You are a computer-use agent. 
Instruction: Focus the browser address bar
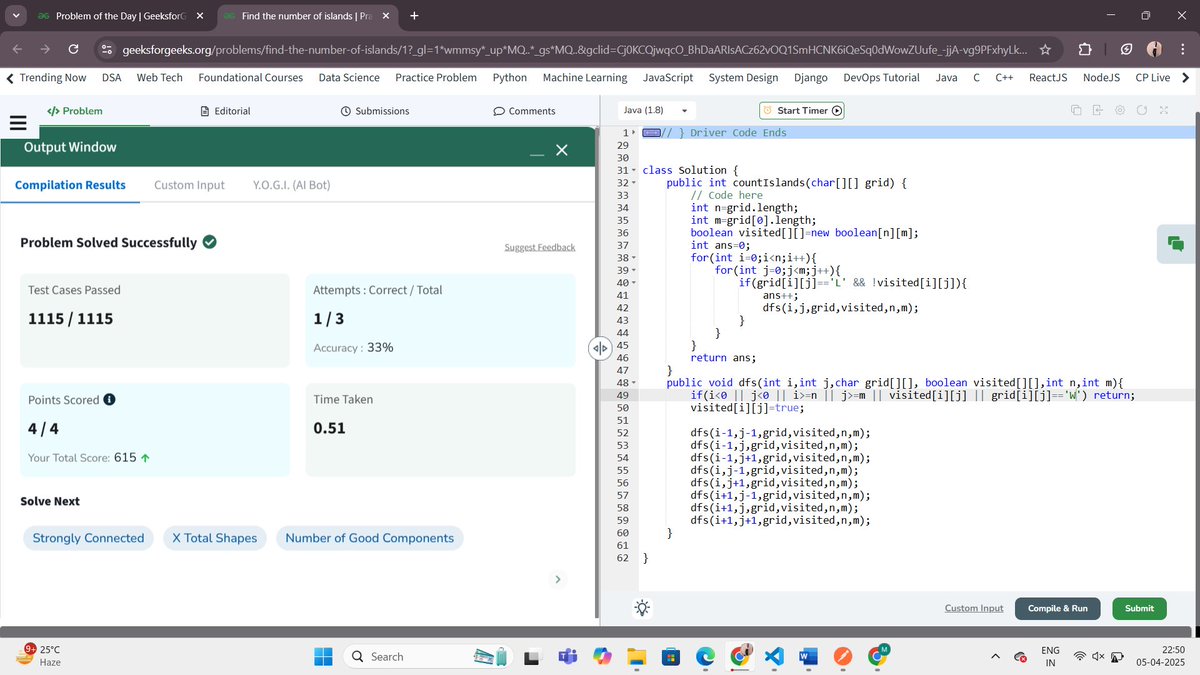point(575,49)
